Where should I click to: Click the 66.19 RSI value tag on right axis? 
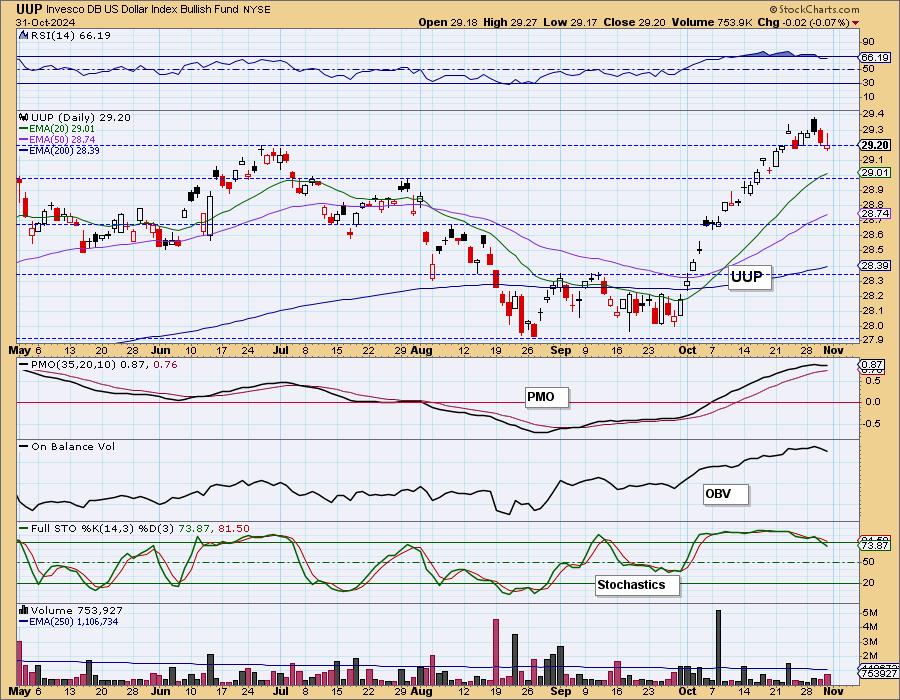tap(876, 57)
